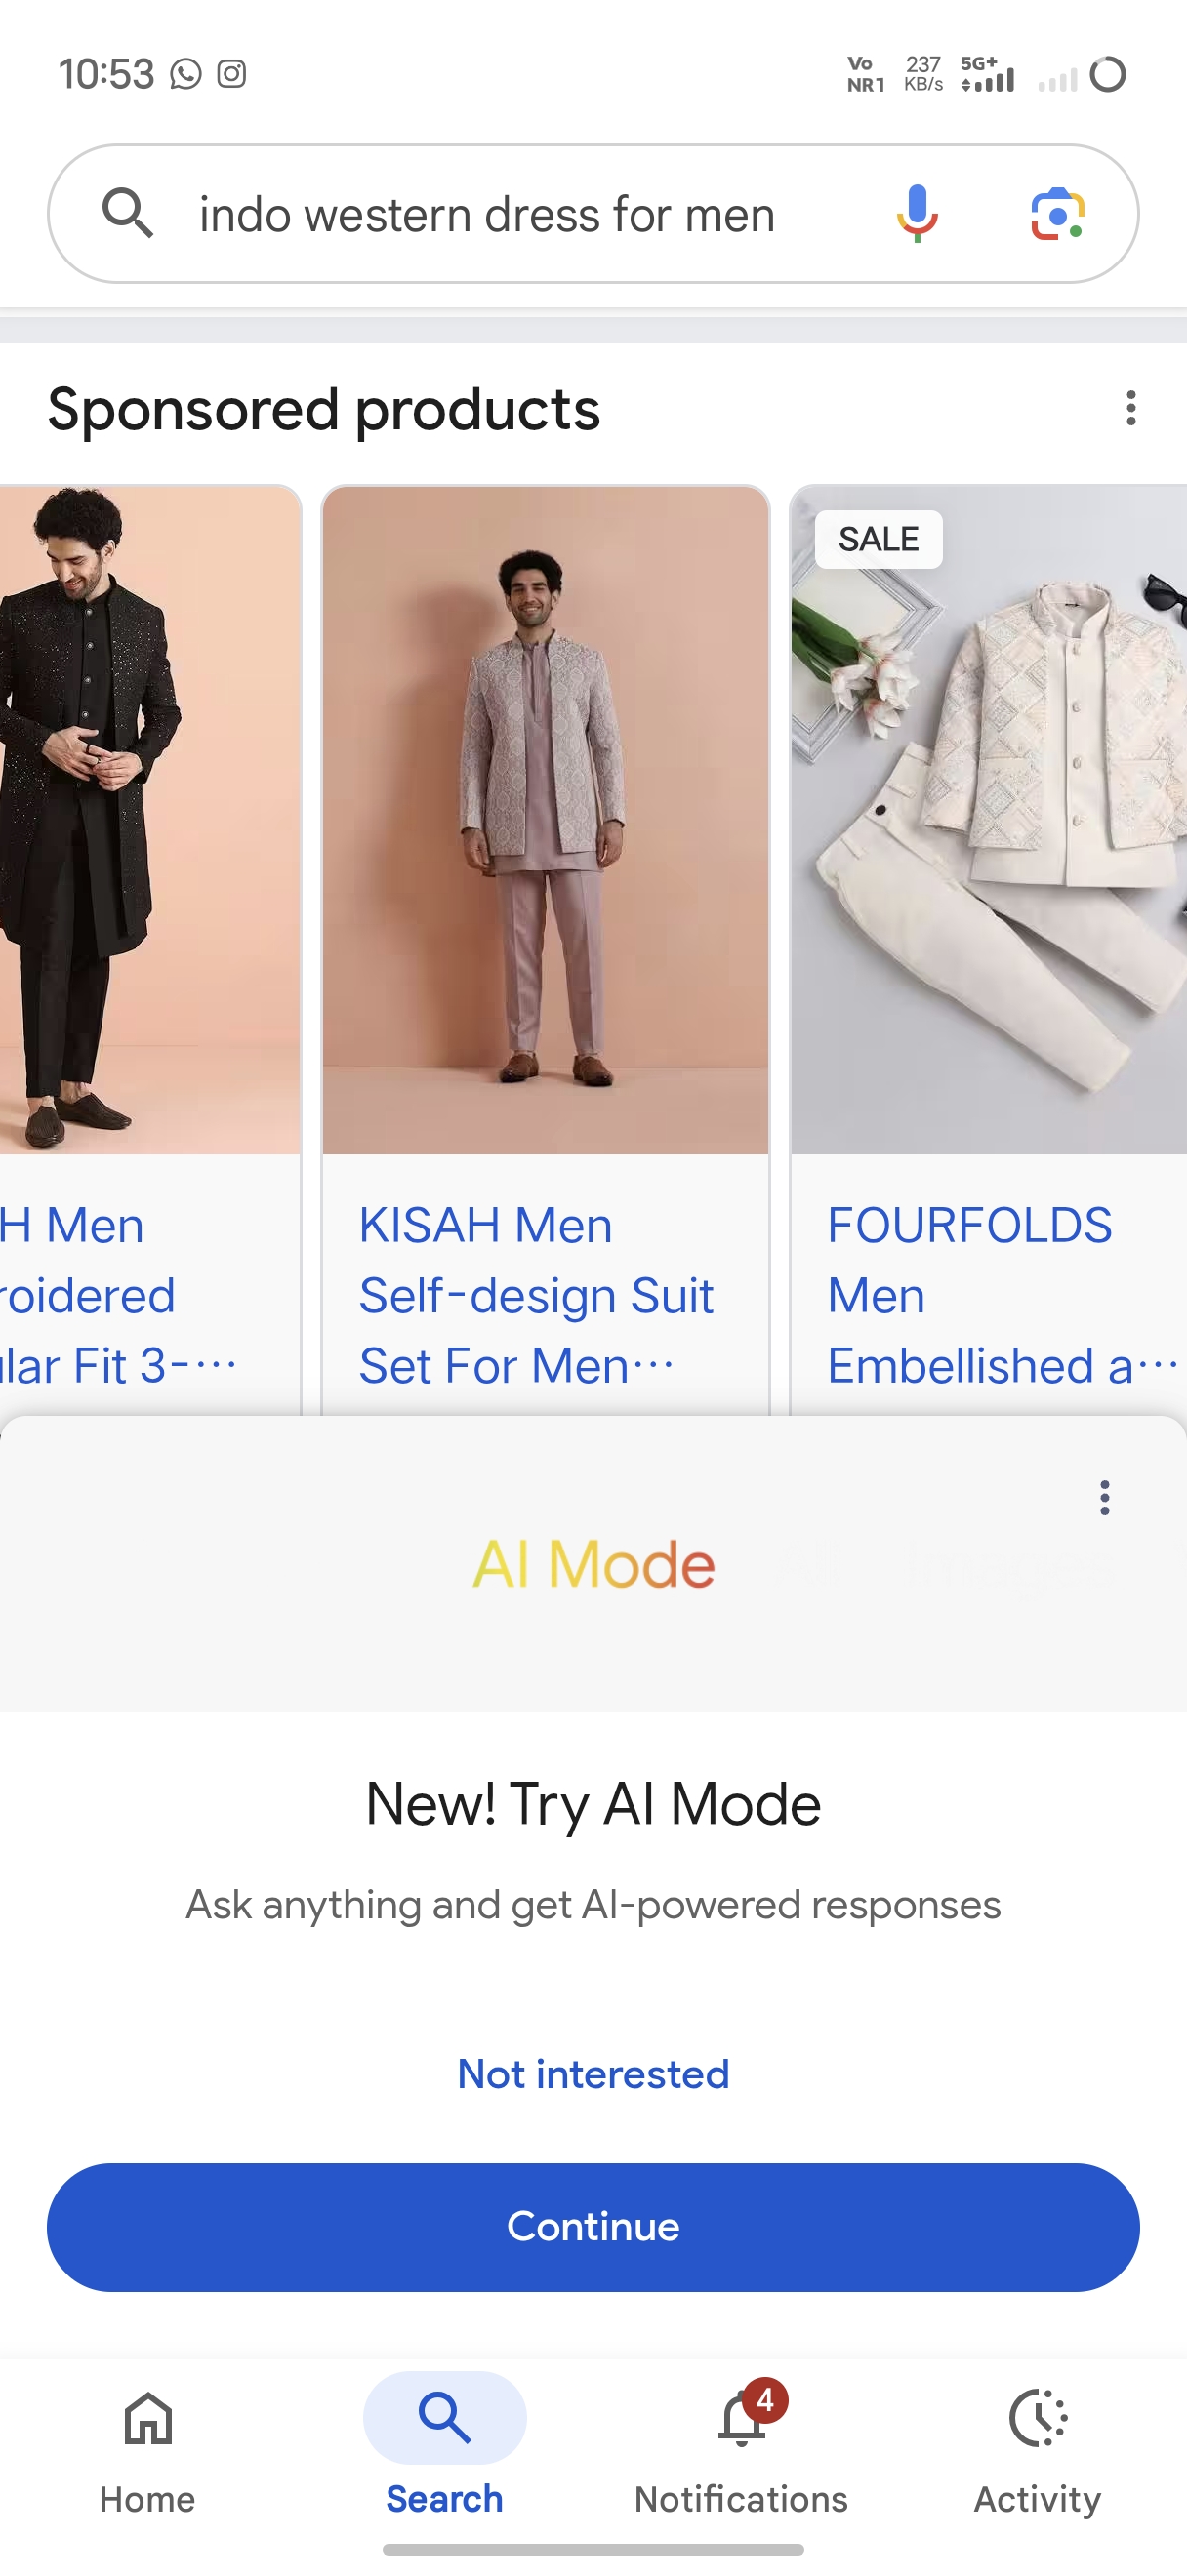1187x2576 pixels.
Task: Dismiss with Not interested link
Action: click(593, 2074)
